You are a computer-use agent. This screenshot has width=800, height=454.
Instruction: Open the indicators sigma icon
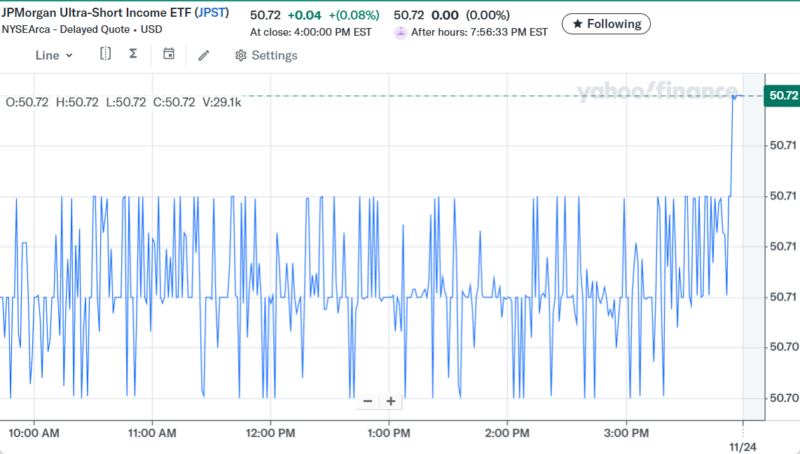click(133, 54)
